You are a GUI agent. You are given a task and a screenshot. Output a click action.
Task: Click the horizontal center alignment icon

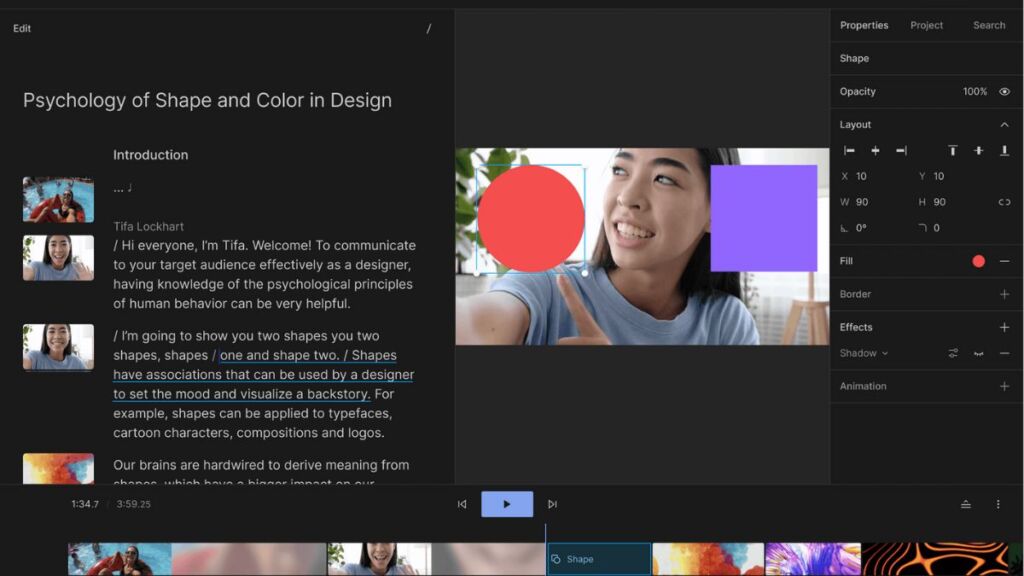coord(875,150)
